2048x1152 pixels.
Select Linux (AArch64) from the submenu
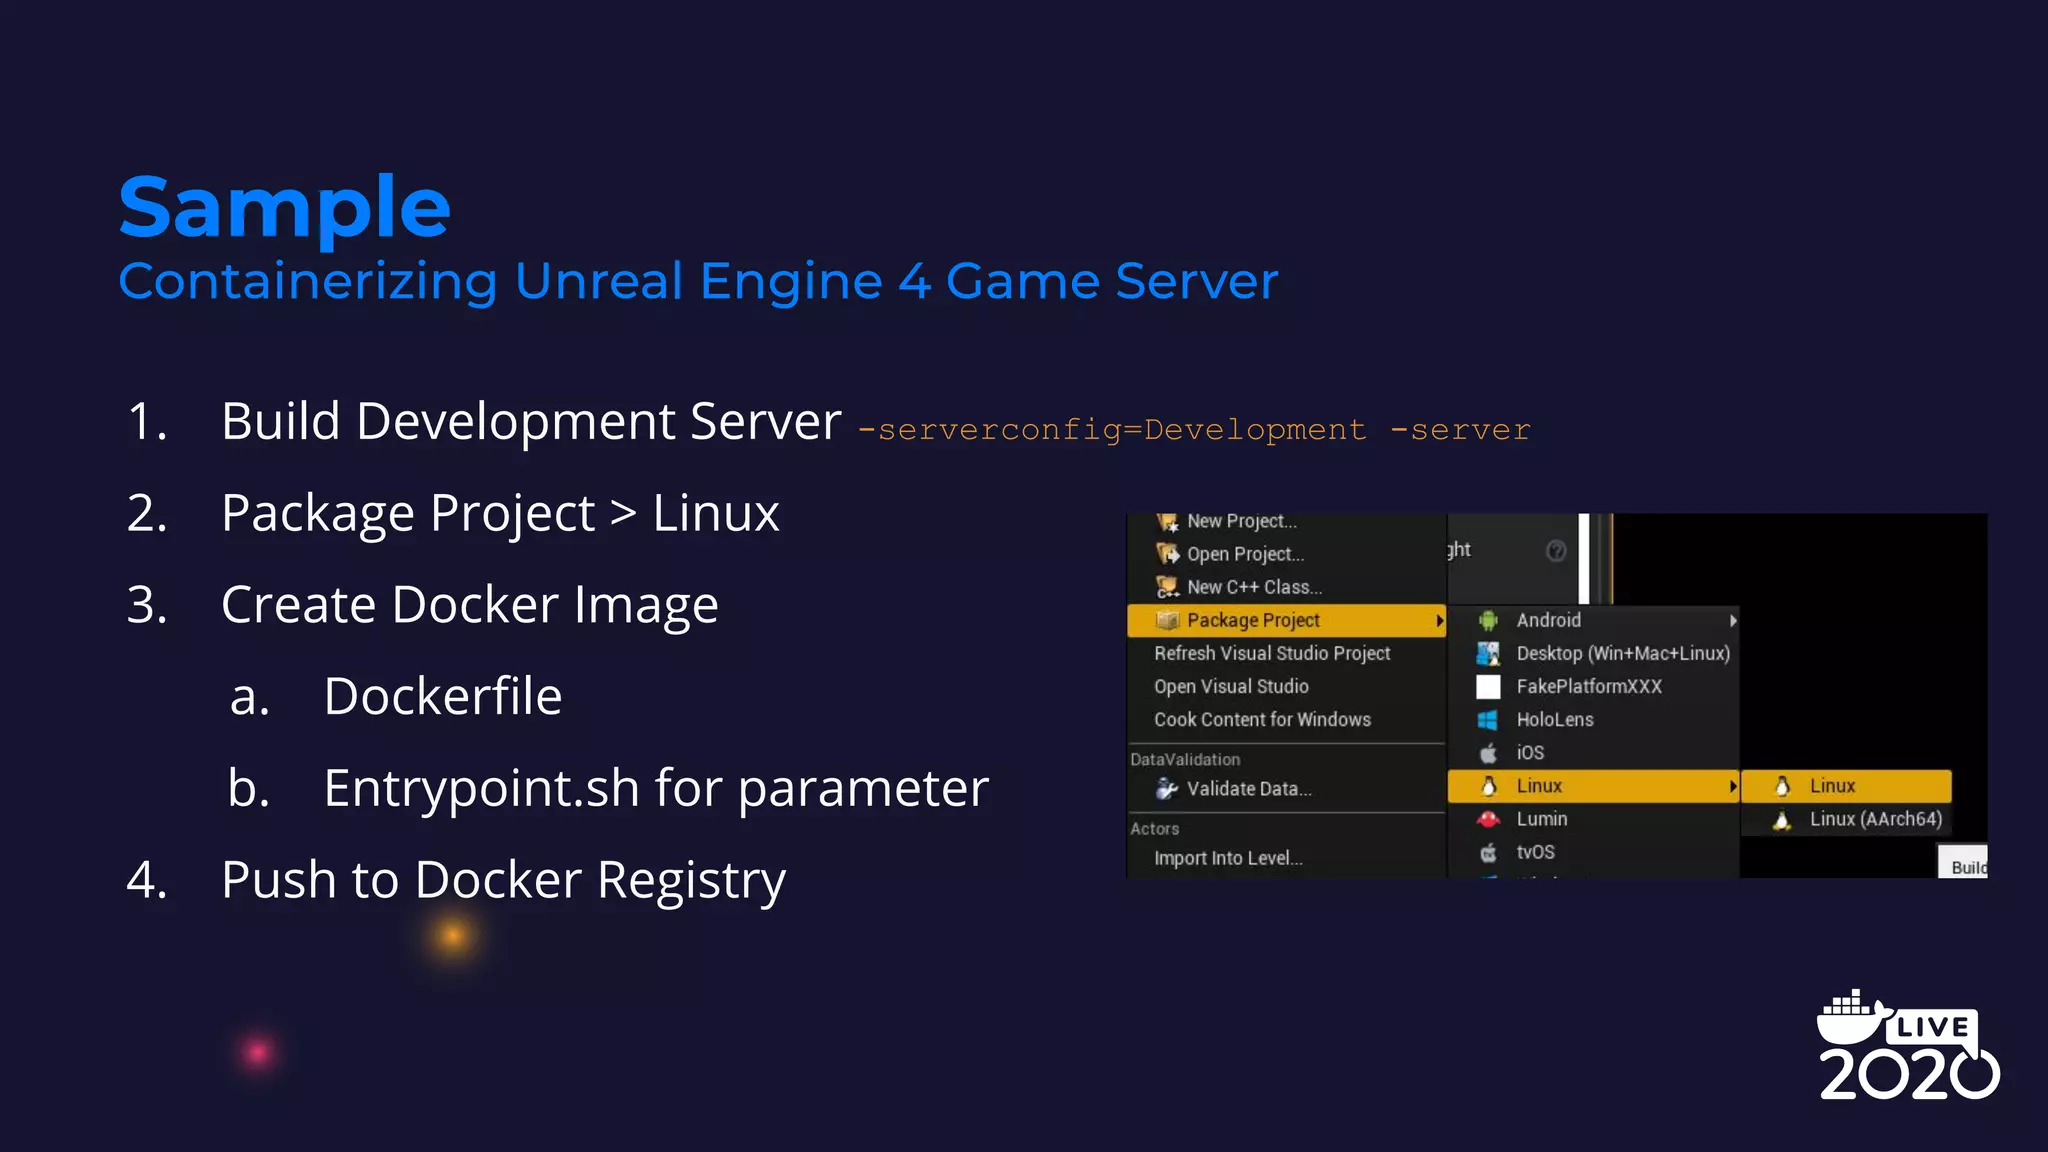point(1875,819)
